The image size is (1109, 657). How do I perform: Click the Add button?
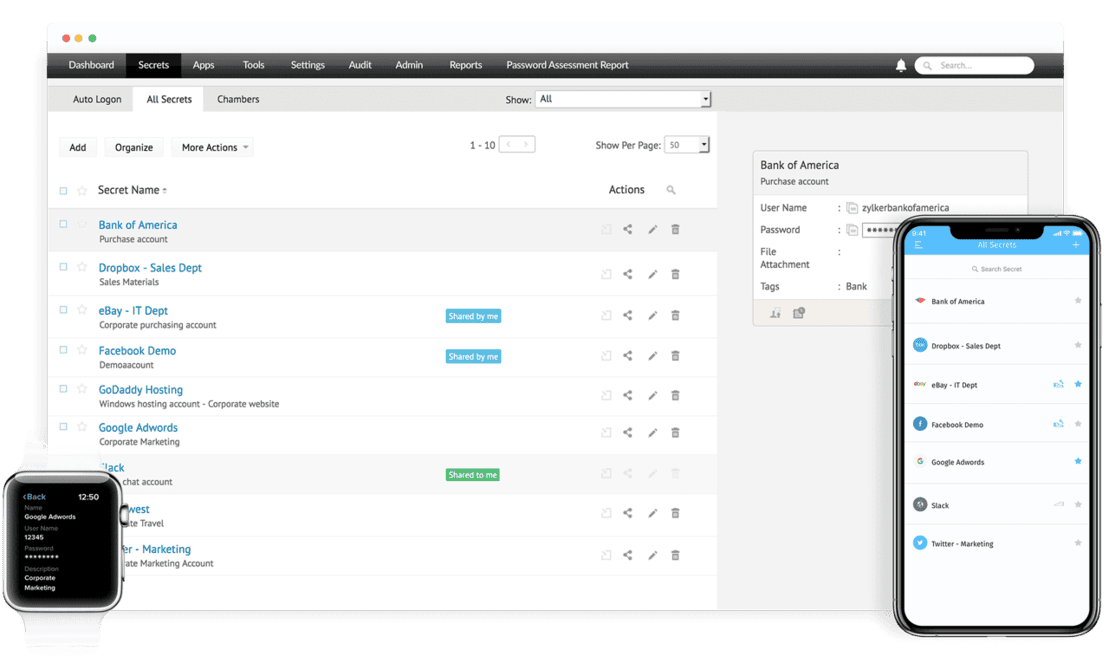click(x=78, y=147)
